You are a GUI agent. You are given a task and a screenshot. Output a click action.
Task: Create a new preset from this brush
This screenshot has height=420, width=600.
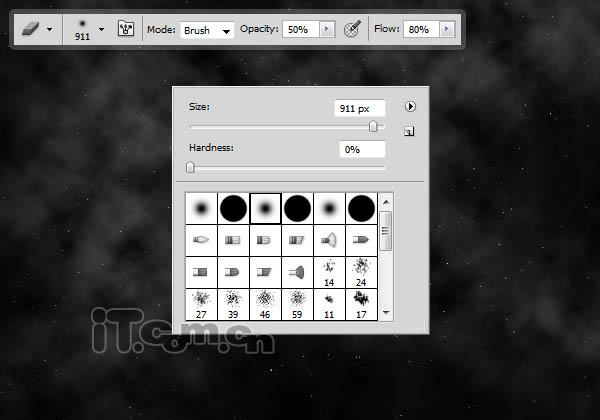click(409, 131)
